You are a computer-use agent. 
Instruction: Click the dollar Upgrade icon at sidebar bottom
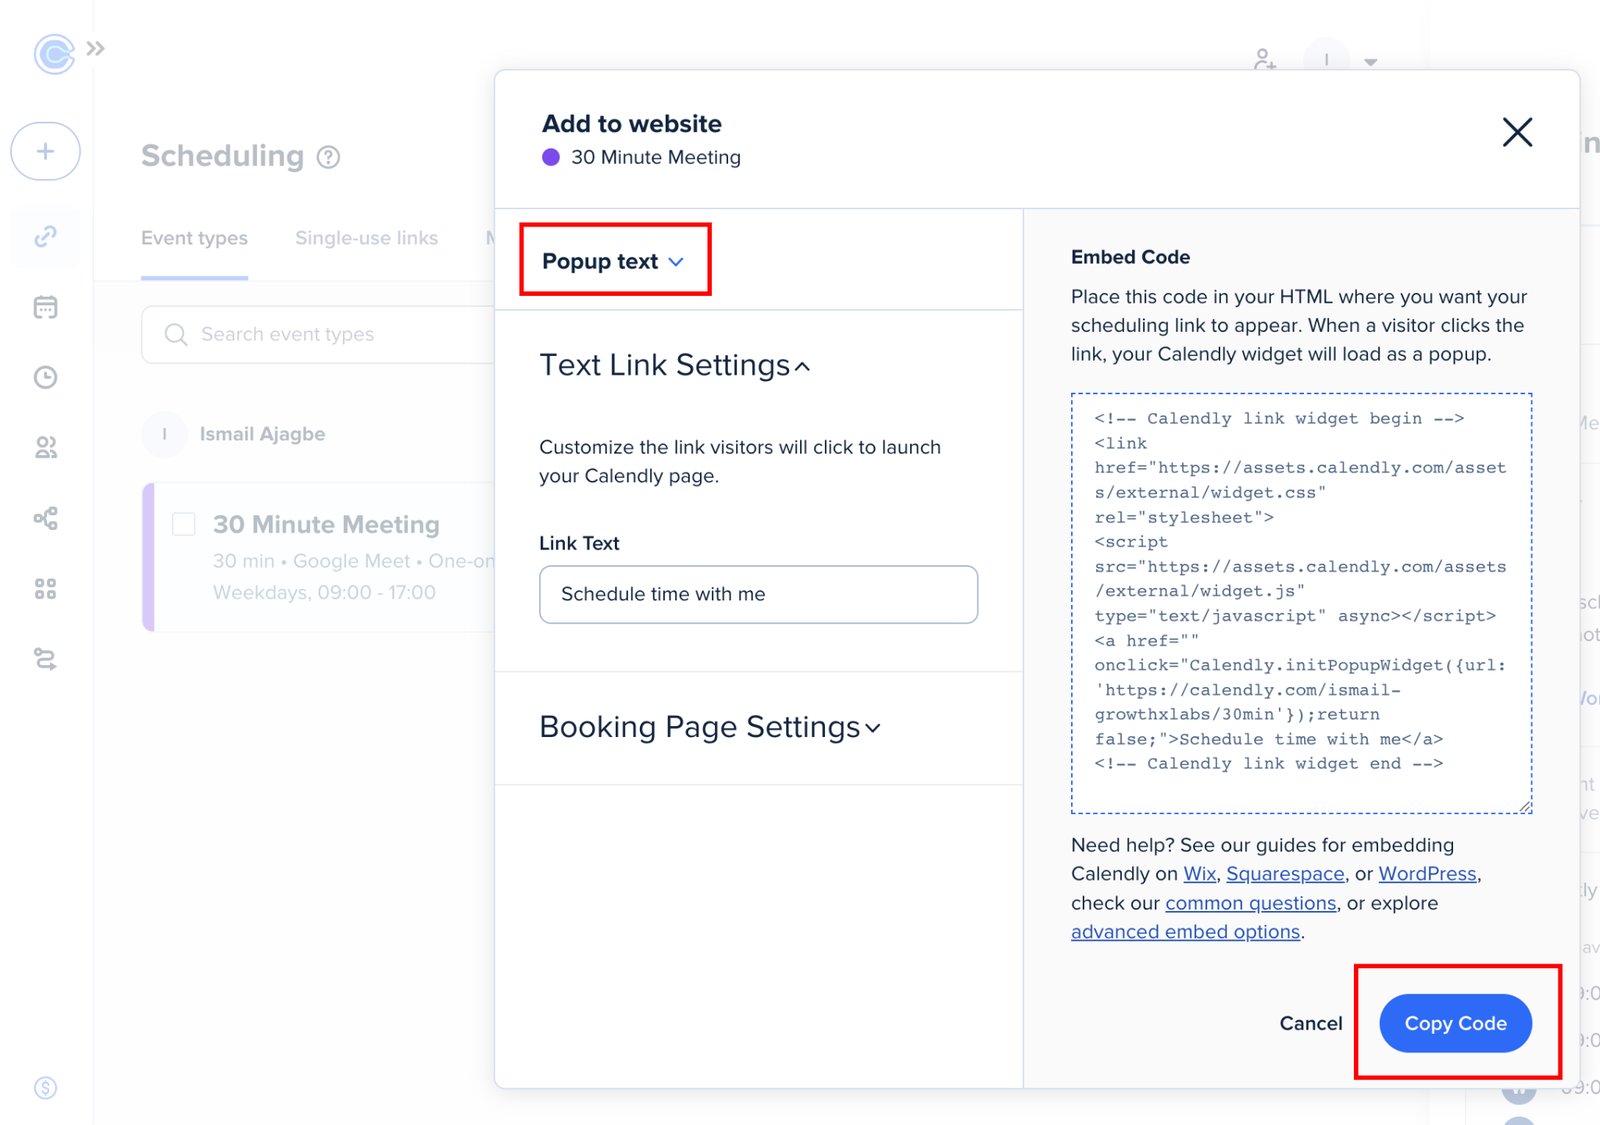point(45,1088)
